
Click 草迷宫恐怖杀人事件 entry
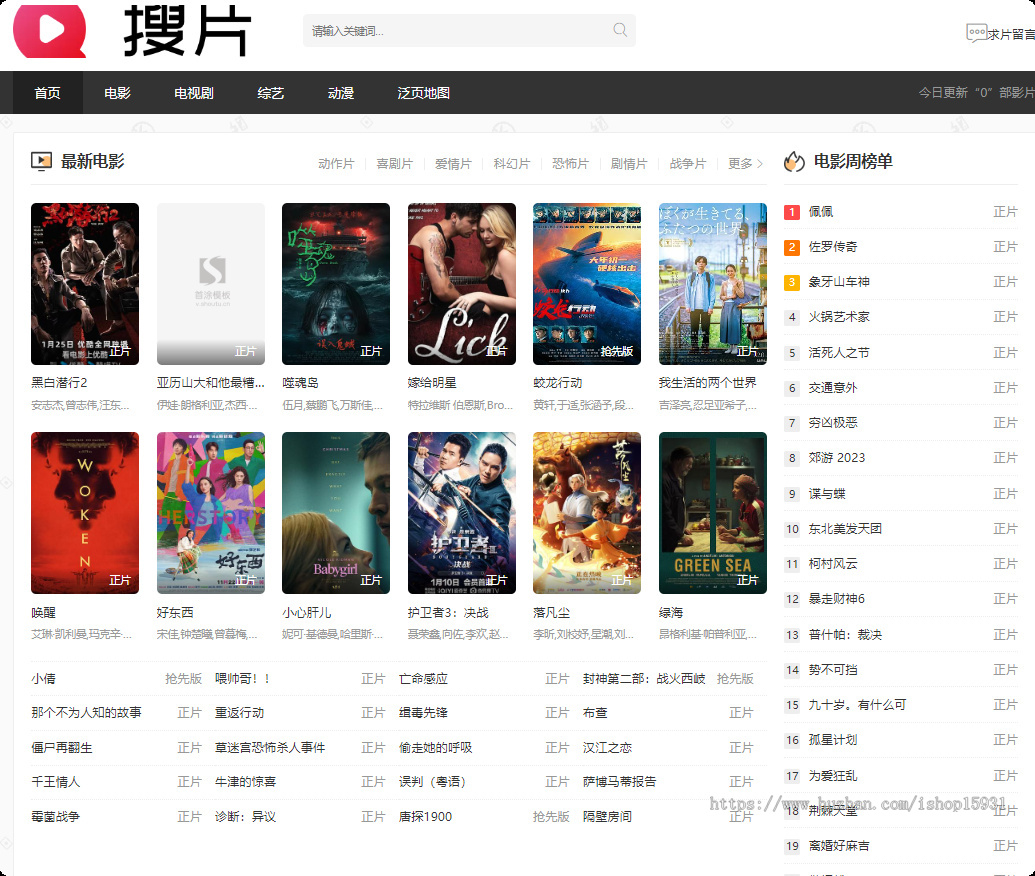coord(271,748)
